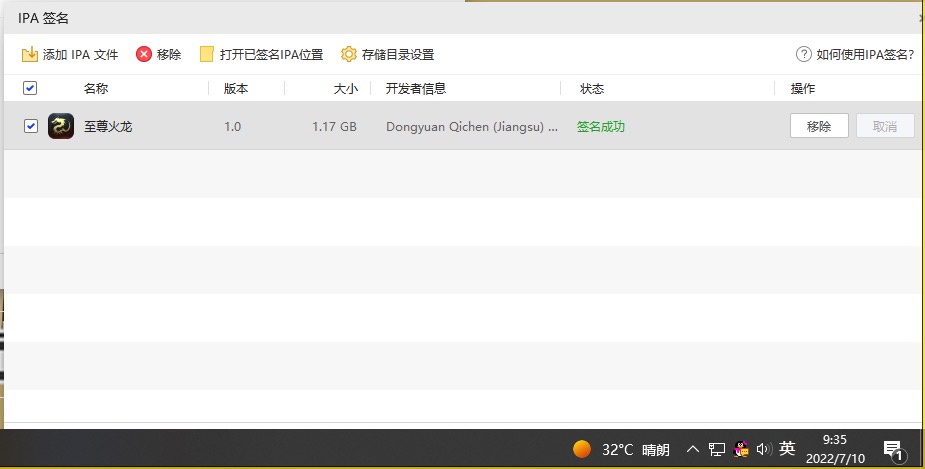The width and height of the screenshot is (925, 469).
Task: Expand the hidden system tray icons chevron
Action: [x=692, y=449]
